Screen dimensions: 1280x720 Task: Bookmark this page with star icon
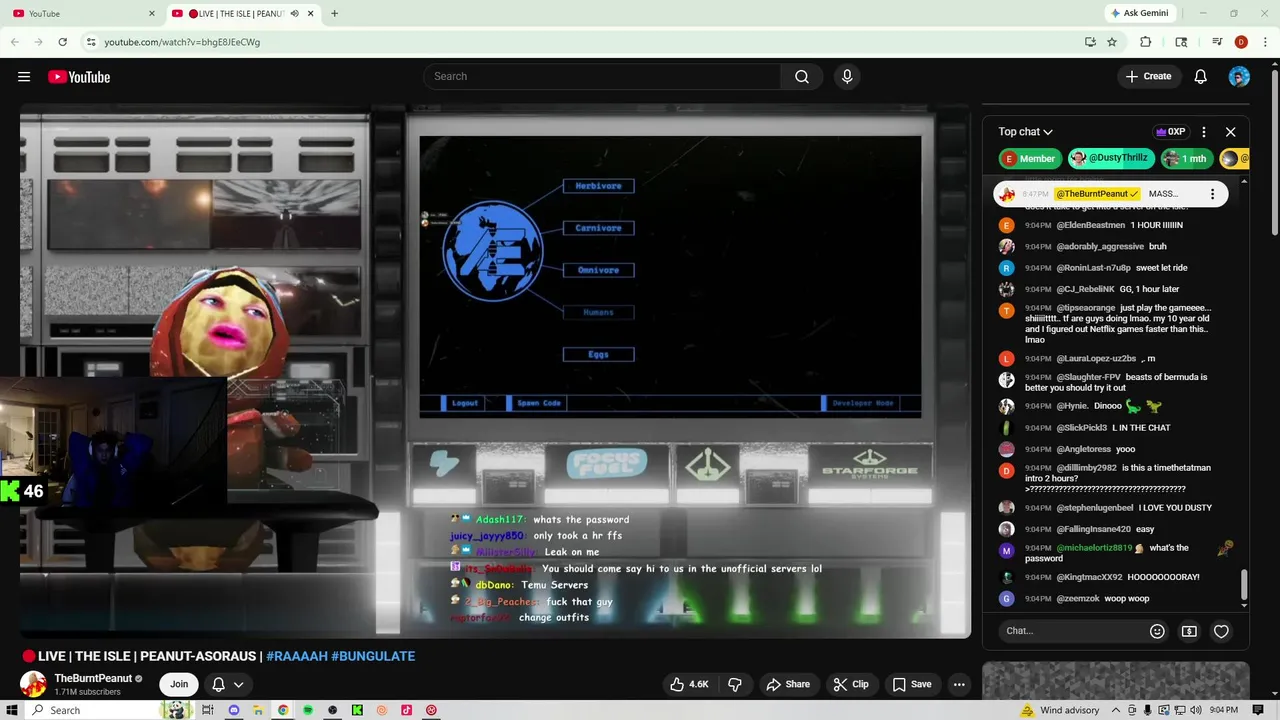tap(1112, 42)
